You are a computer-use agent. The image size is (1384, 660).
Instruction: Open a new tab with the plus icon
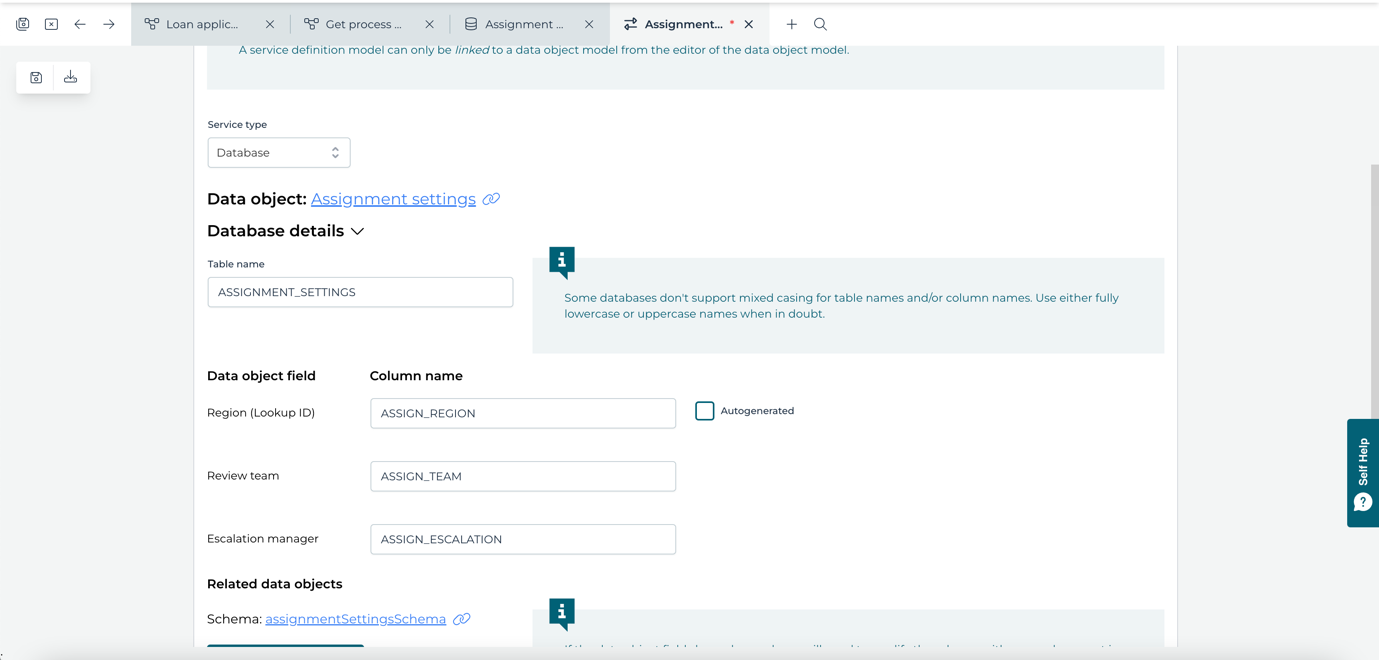coord(790,23)
